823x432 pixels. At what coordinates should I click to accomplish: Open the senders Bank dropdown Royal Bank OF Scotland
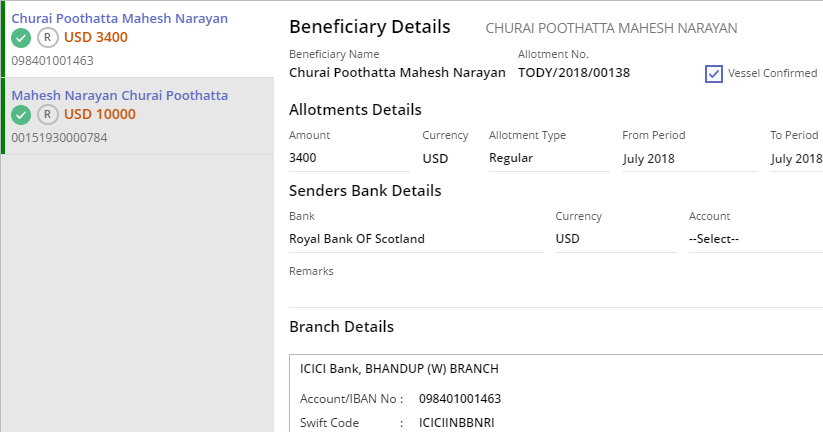416,239
